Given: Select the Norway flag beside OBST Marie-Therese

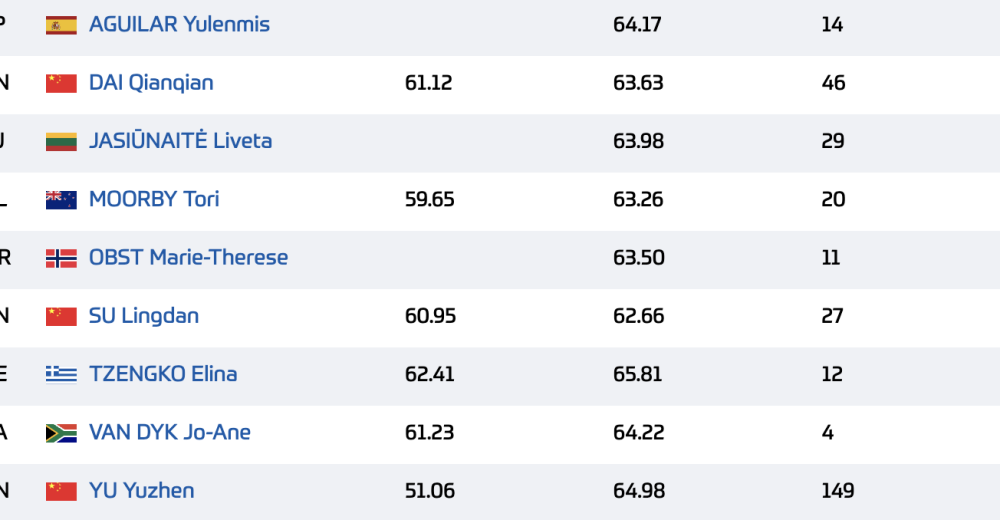Looking at the screenshot, I should point(61,258).
